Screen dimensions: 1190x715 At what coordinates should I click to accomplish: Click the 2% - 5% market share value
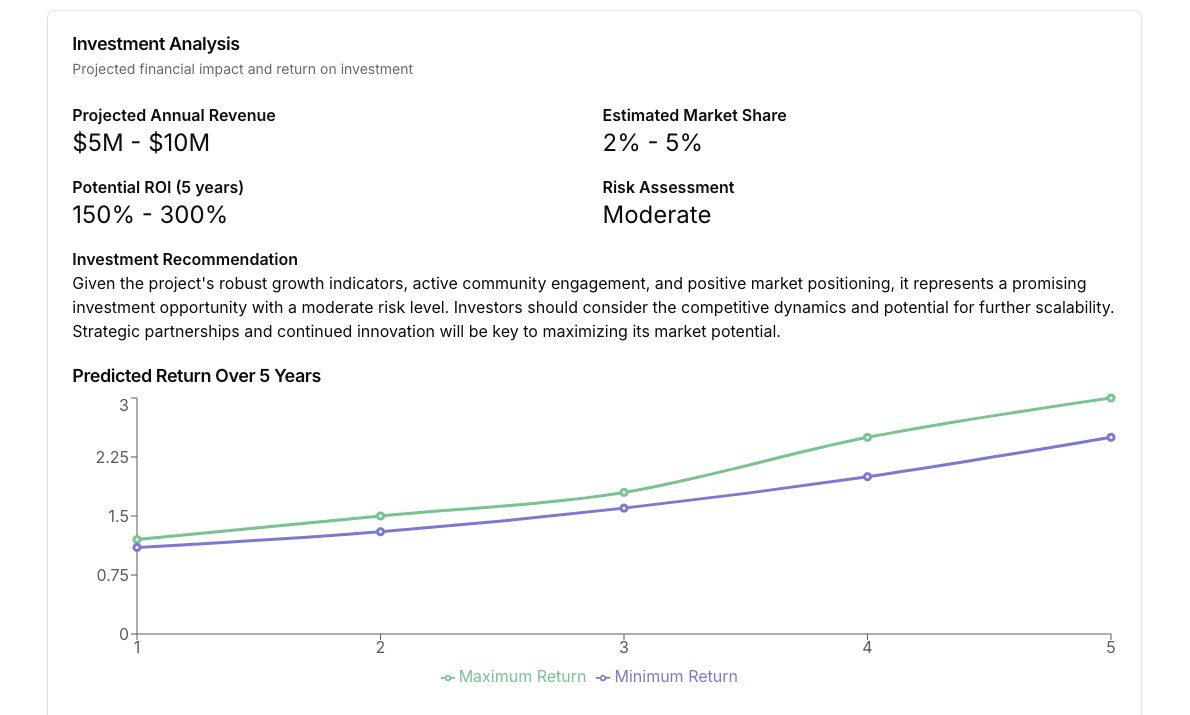(x=652, y=143)
